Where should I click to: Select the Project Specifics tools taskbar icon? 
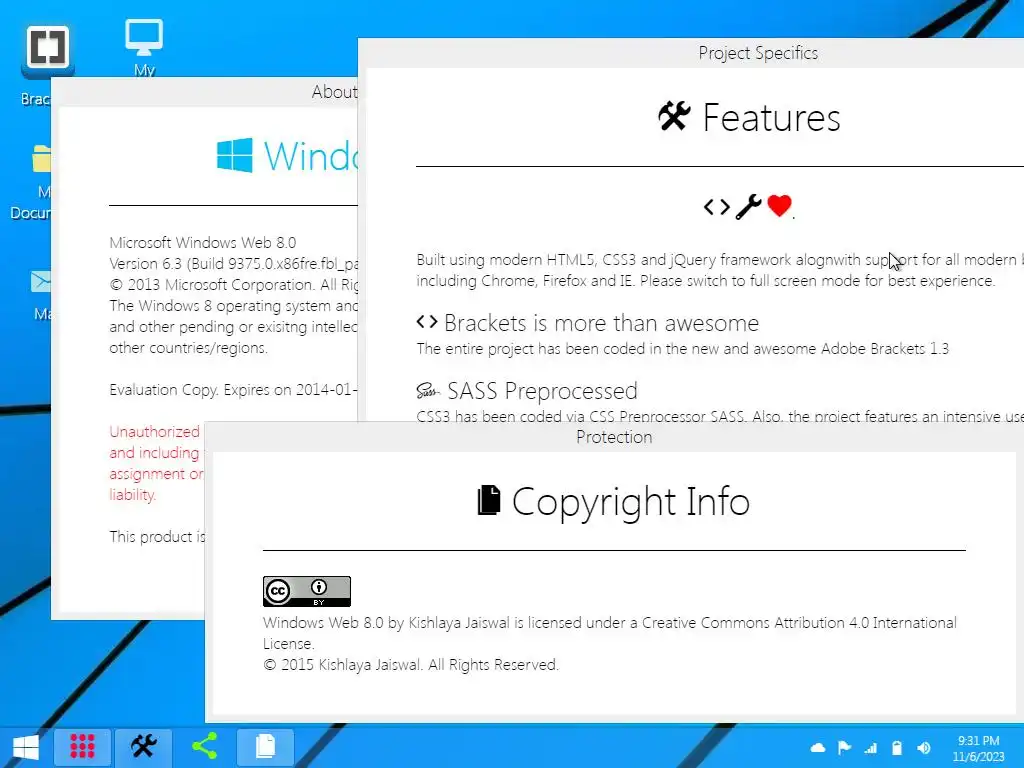144,746
